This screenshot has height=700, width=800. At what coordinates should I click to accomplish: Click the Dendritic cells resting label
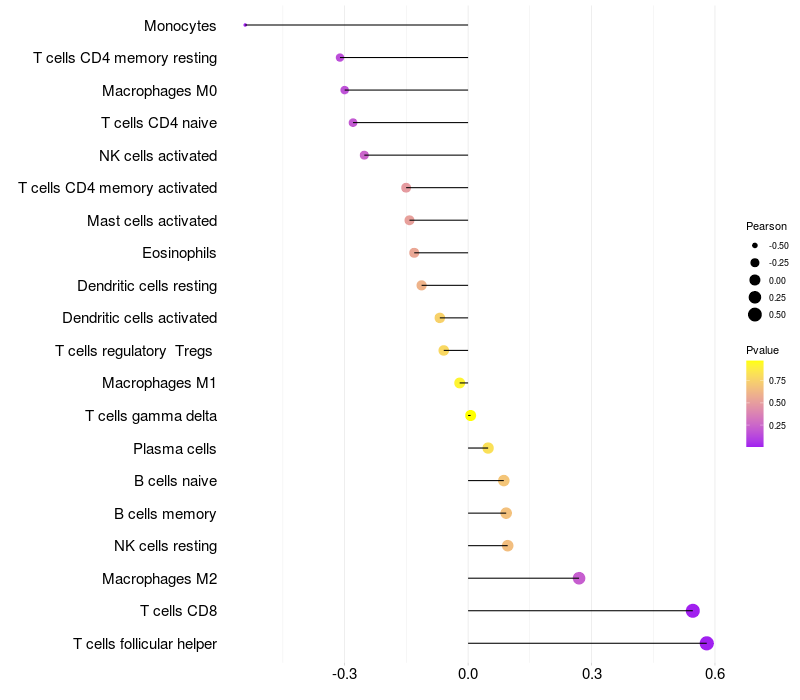click(147, 286)
